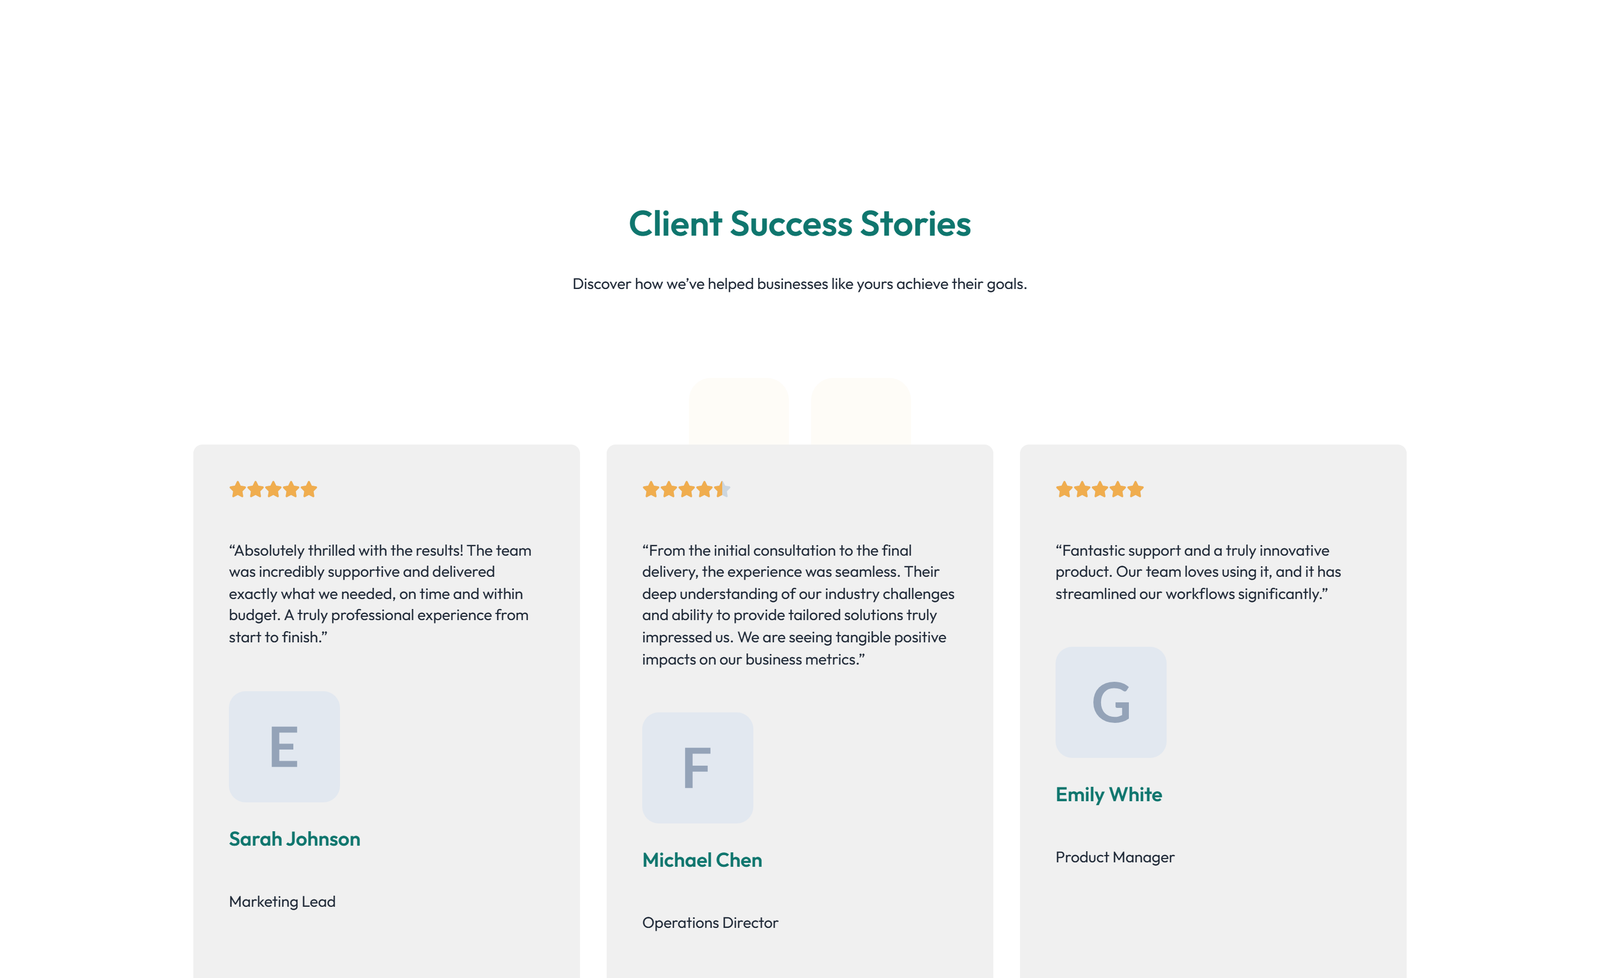Select the name Emily White
The image size is (1600, 978).
pyautogui.click(x=1108, y=794)
